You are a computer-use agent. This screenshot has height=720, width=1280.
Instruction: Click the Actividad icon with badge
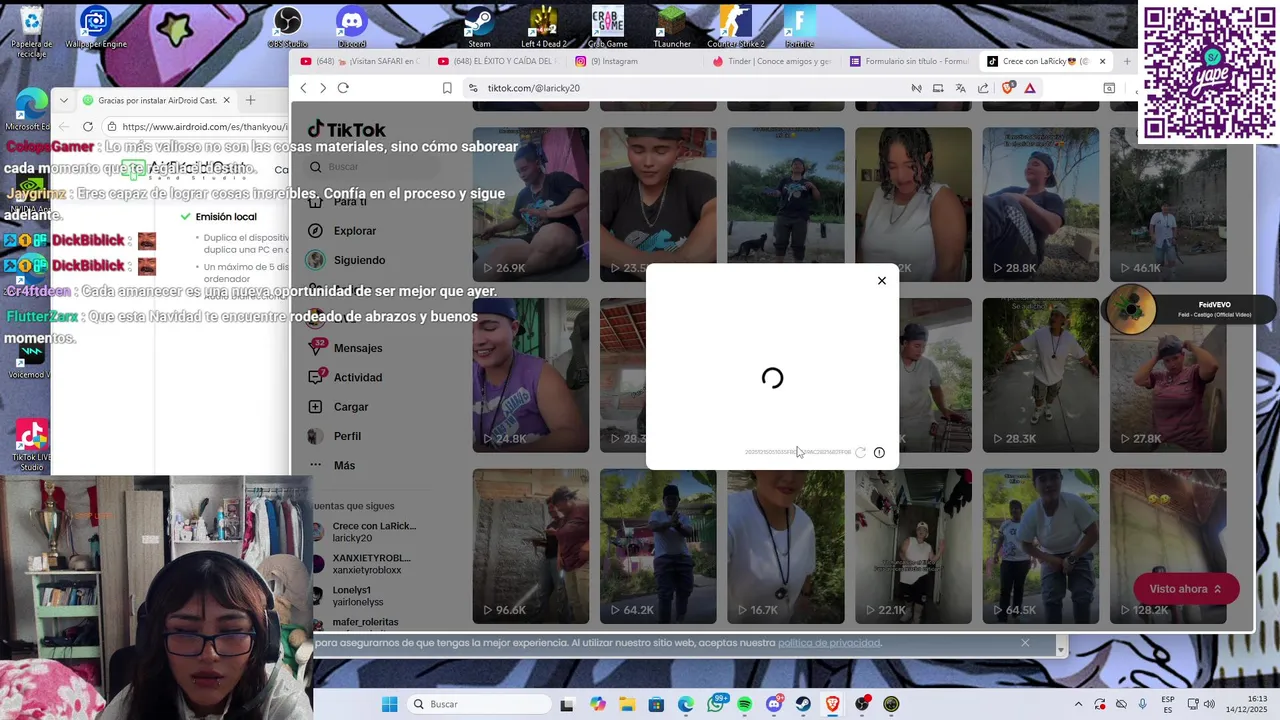tap(316, 377)
